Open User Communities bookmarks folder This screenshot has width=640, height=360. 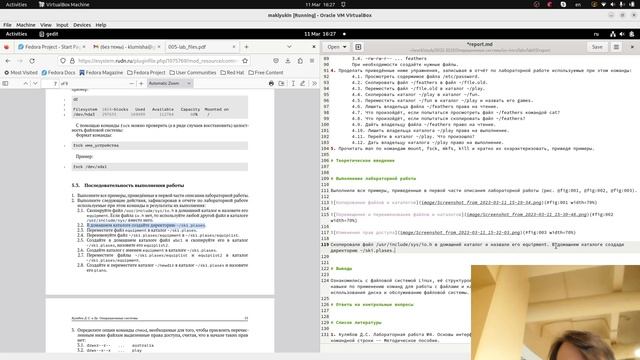coord(193,73)
